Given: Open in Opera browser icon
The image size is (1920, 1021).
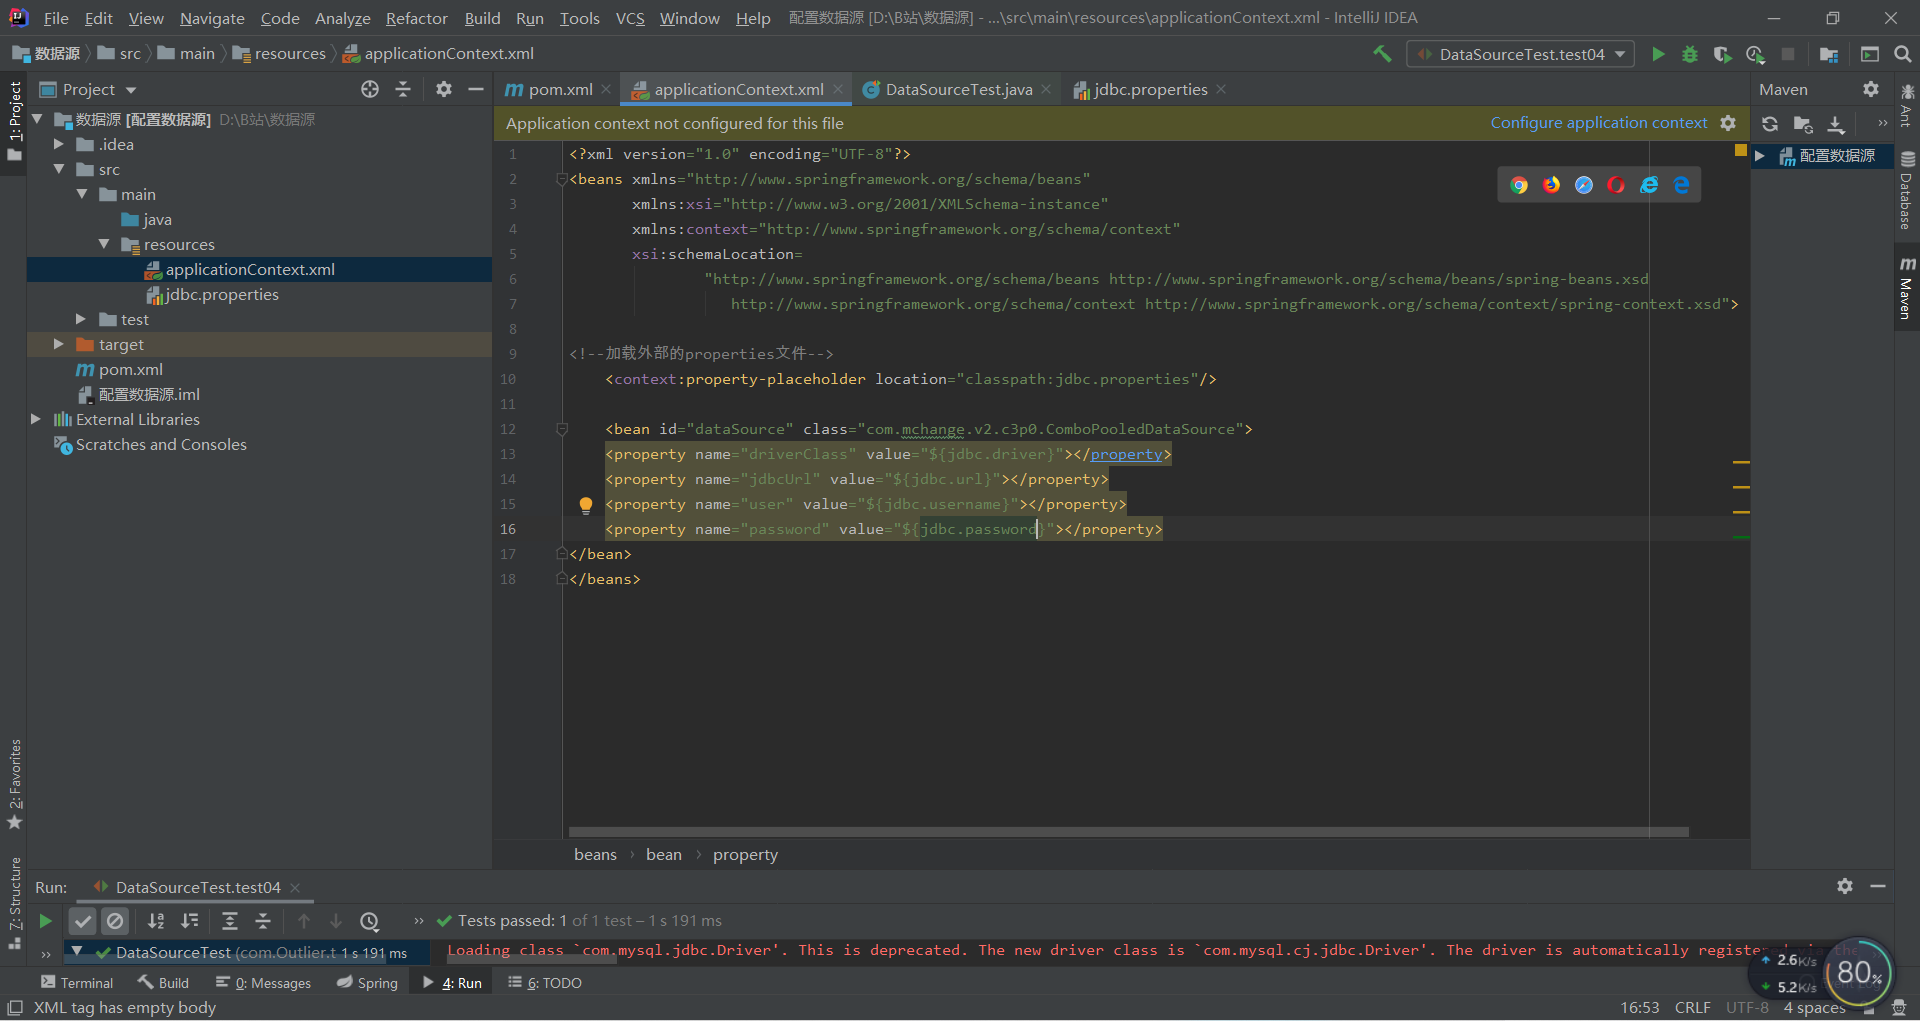Looking at the screenshot, I should pos(1616,185).
